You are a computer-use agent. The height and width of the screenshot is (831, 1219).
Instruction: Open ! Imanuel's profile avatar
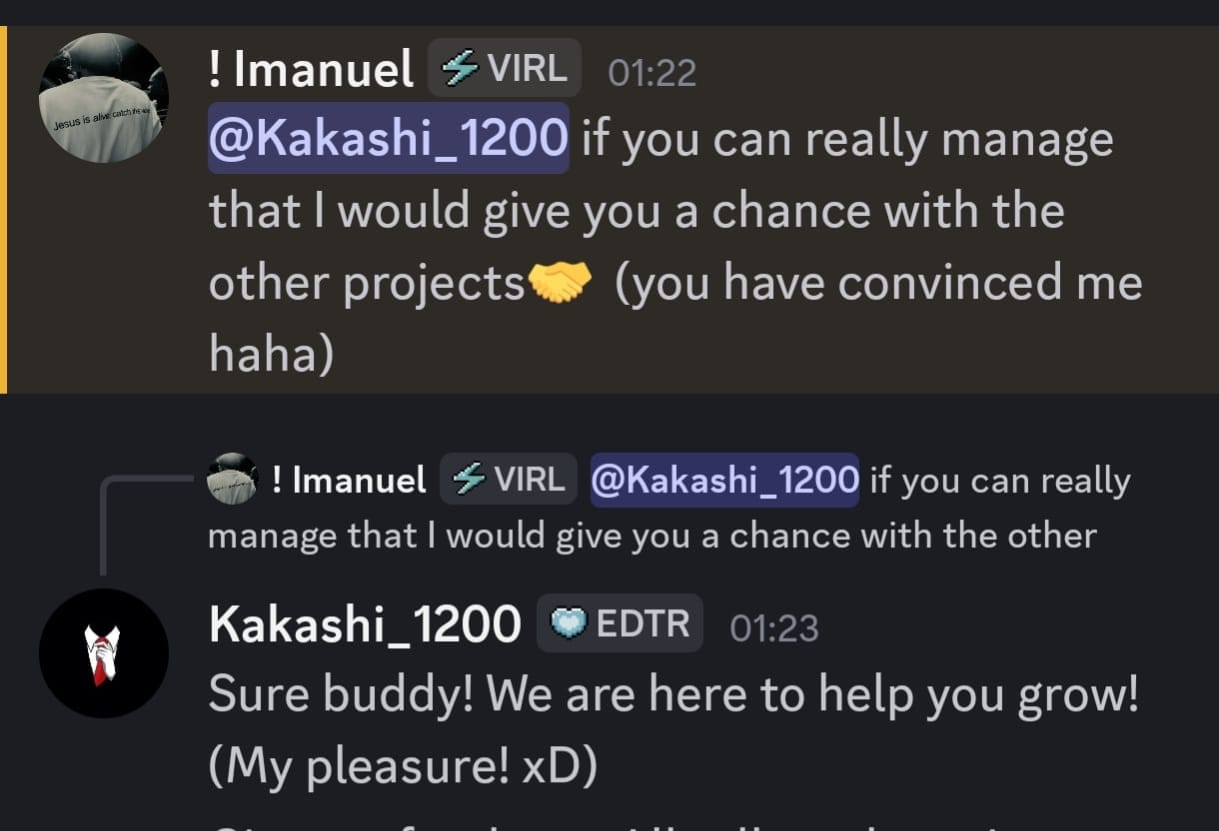coord(103,97)
